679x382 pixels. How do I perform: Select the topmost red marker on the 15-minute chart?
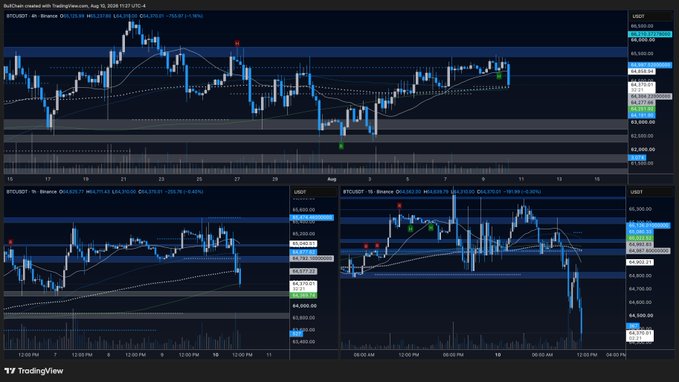[399, 206]
